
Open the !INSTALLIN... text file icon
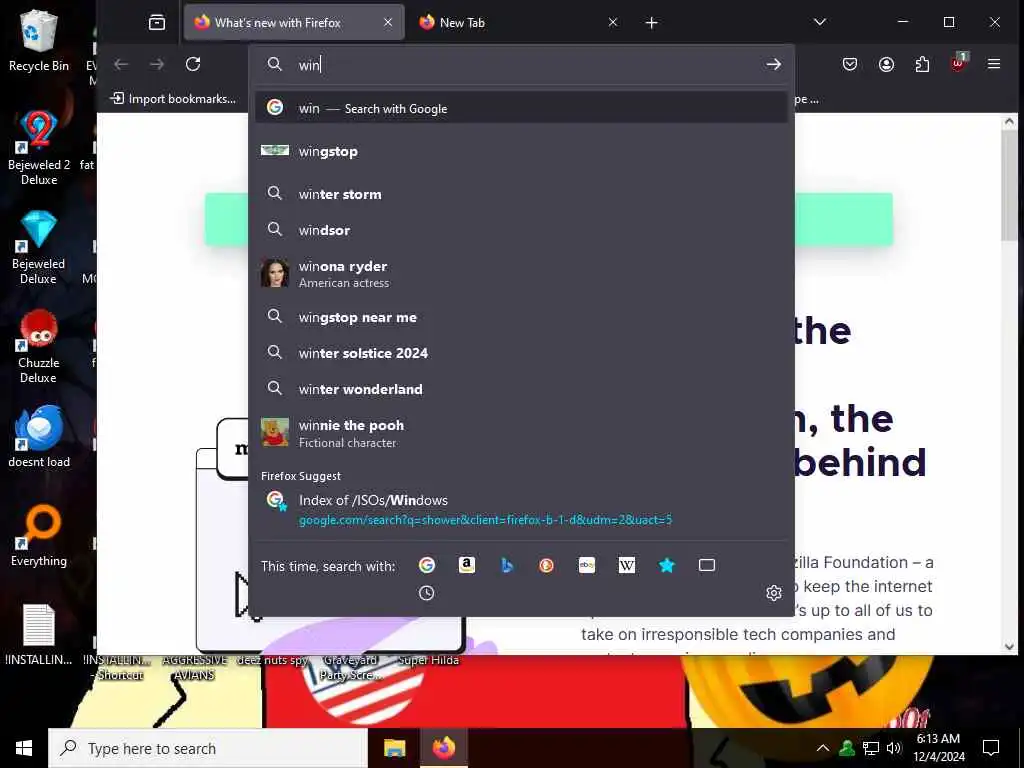(39, 635)
